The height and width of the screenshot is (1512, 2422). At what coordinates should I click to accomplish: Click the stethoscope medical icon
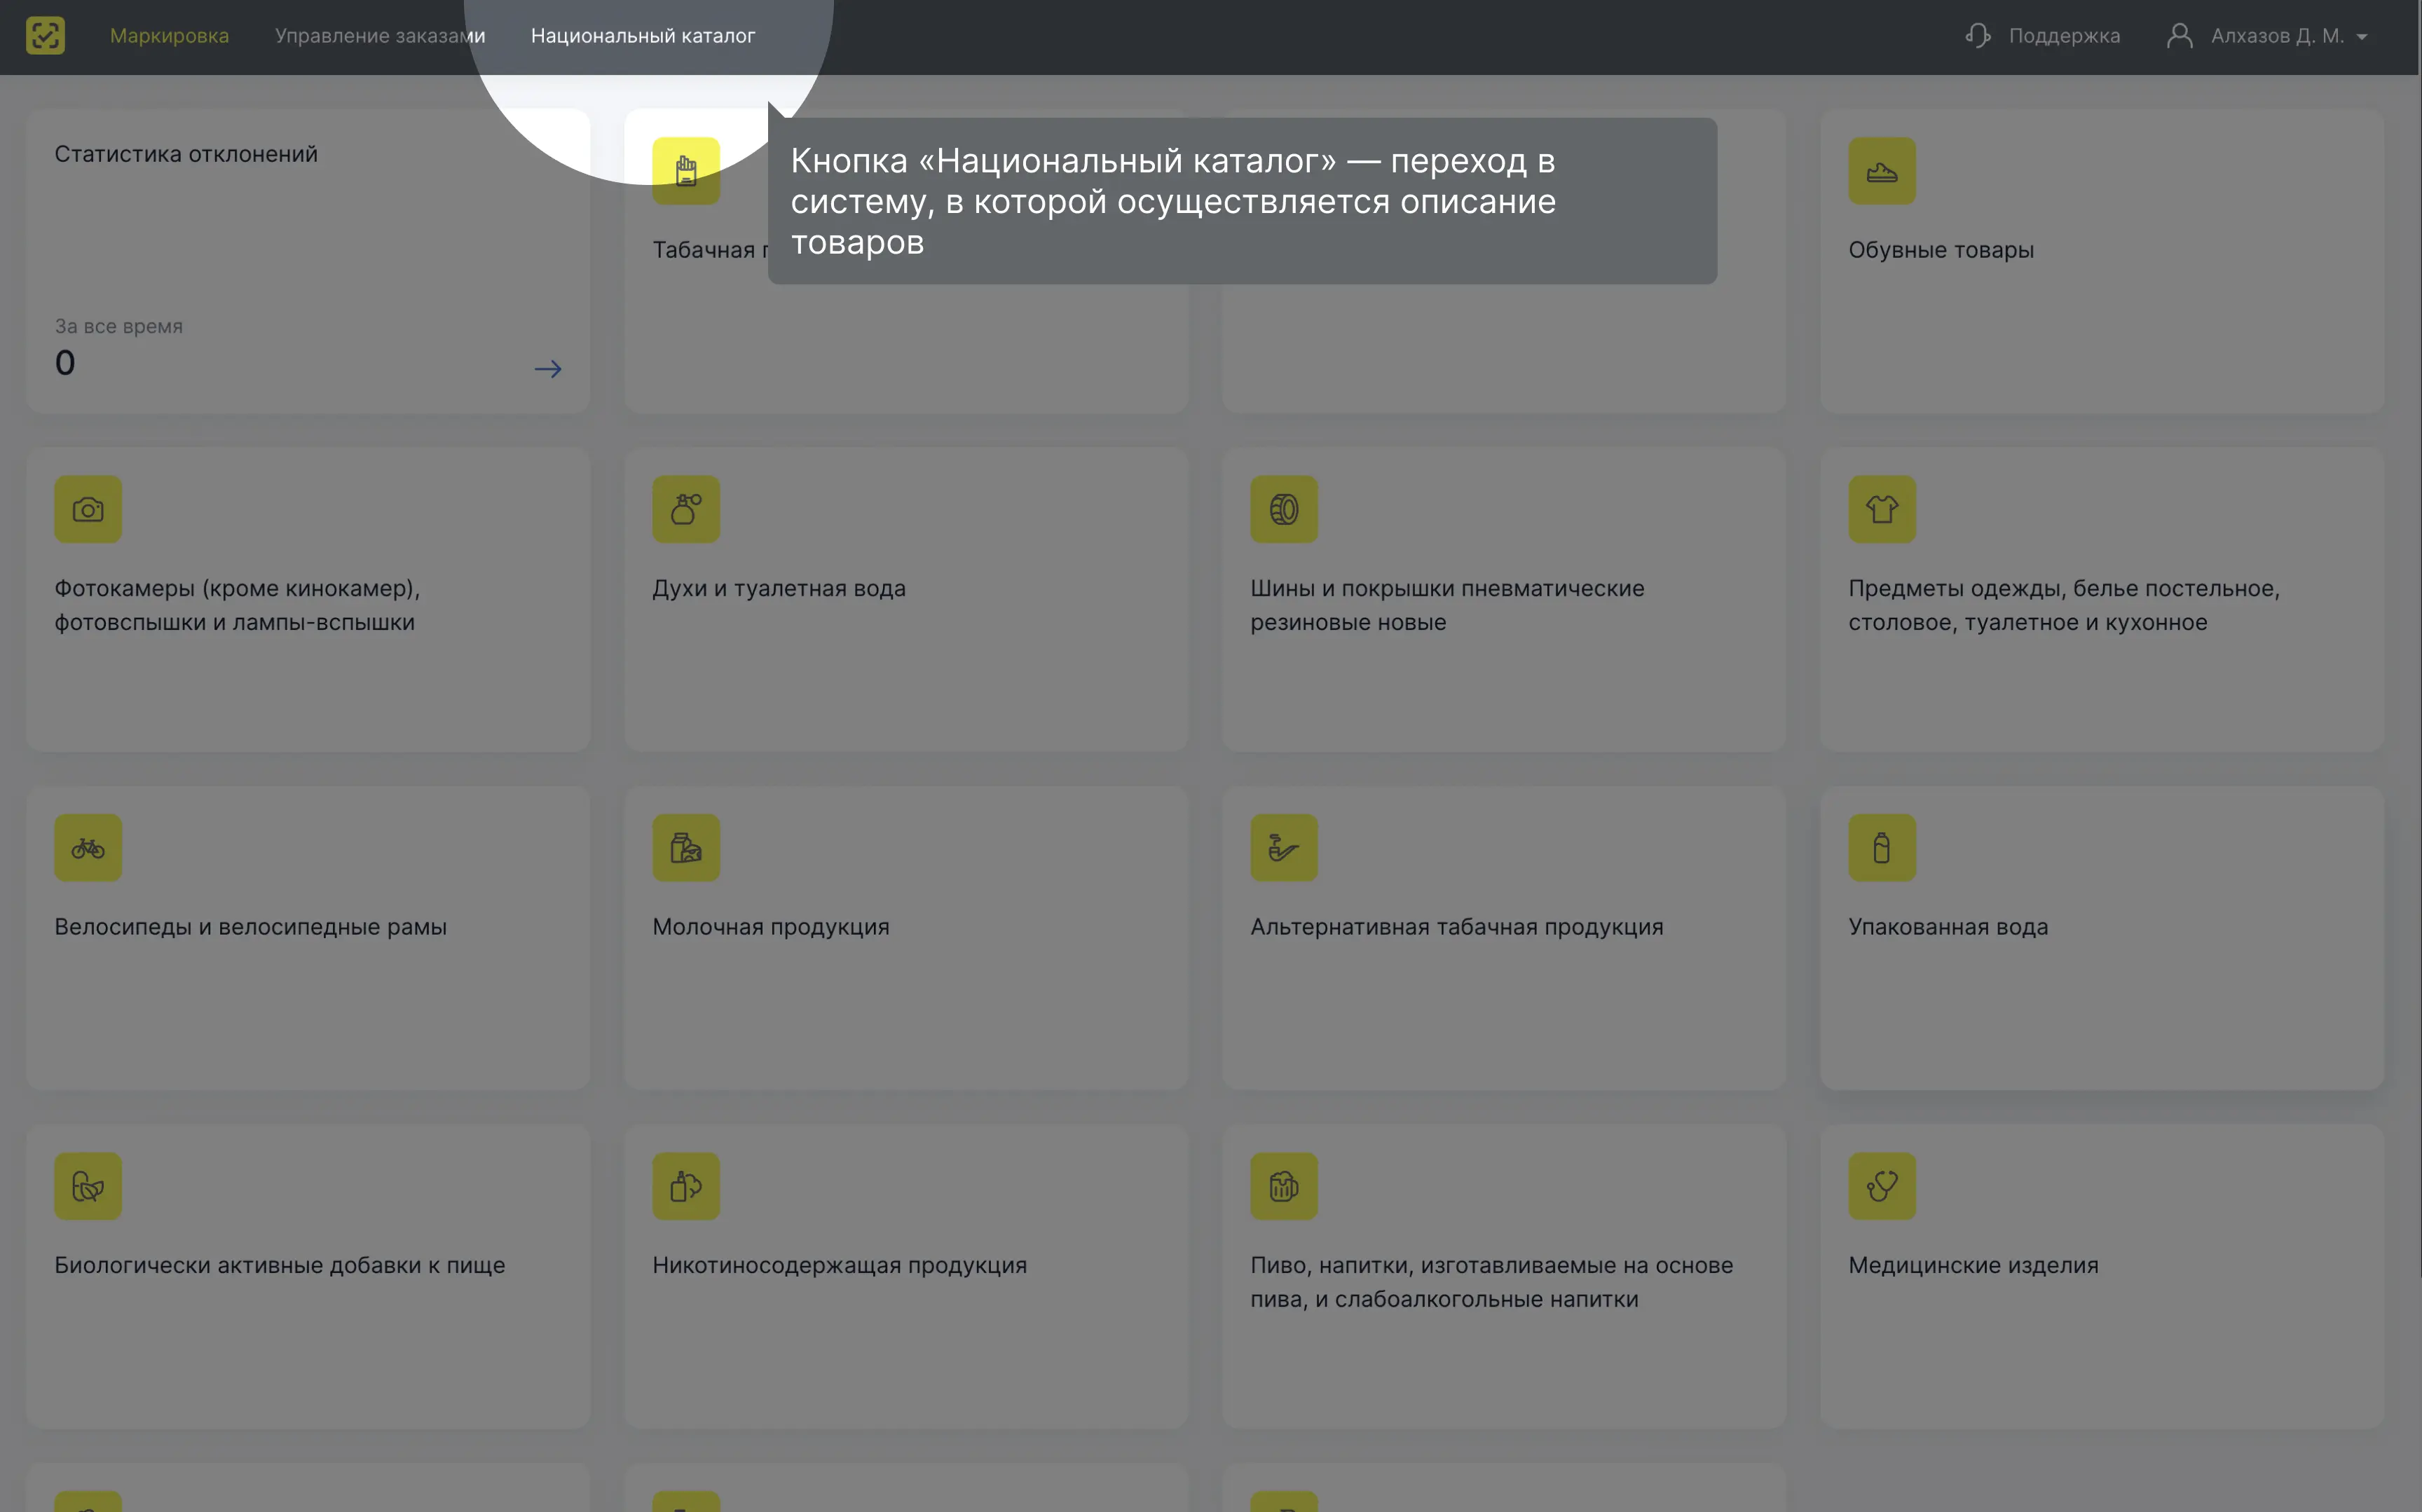[1882, 1186]
